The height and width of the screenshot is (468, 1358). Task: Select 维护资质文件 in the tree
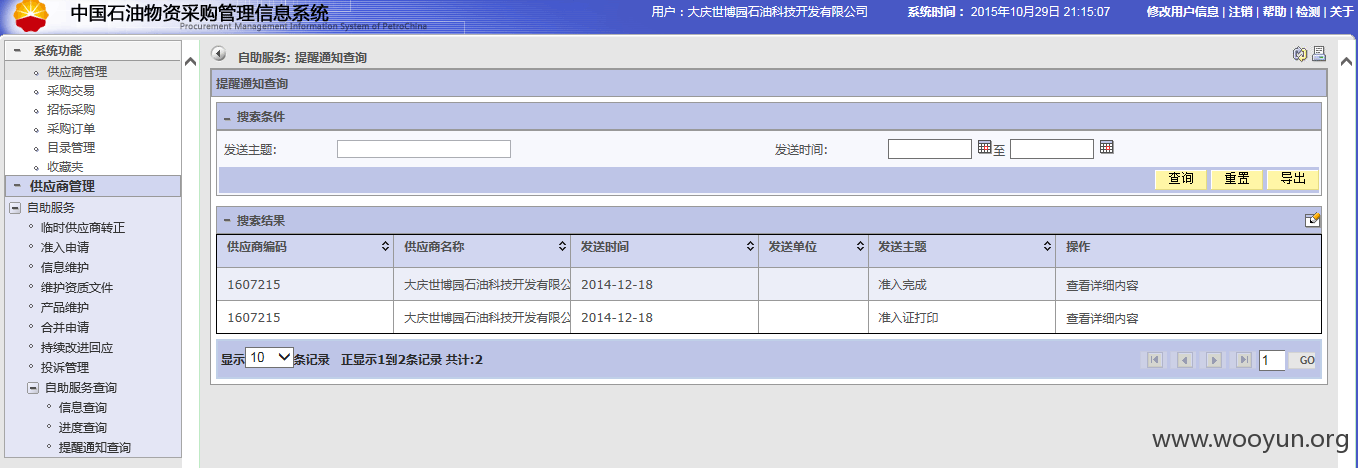(77, 288)
